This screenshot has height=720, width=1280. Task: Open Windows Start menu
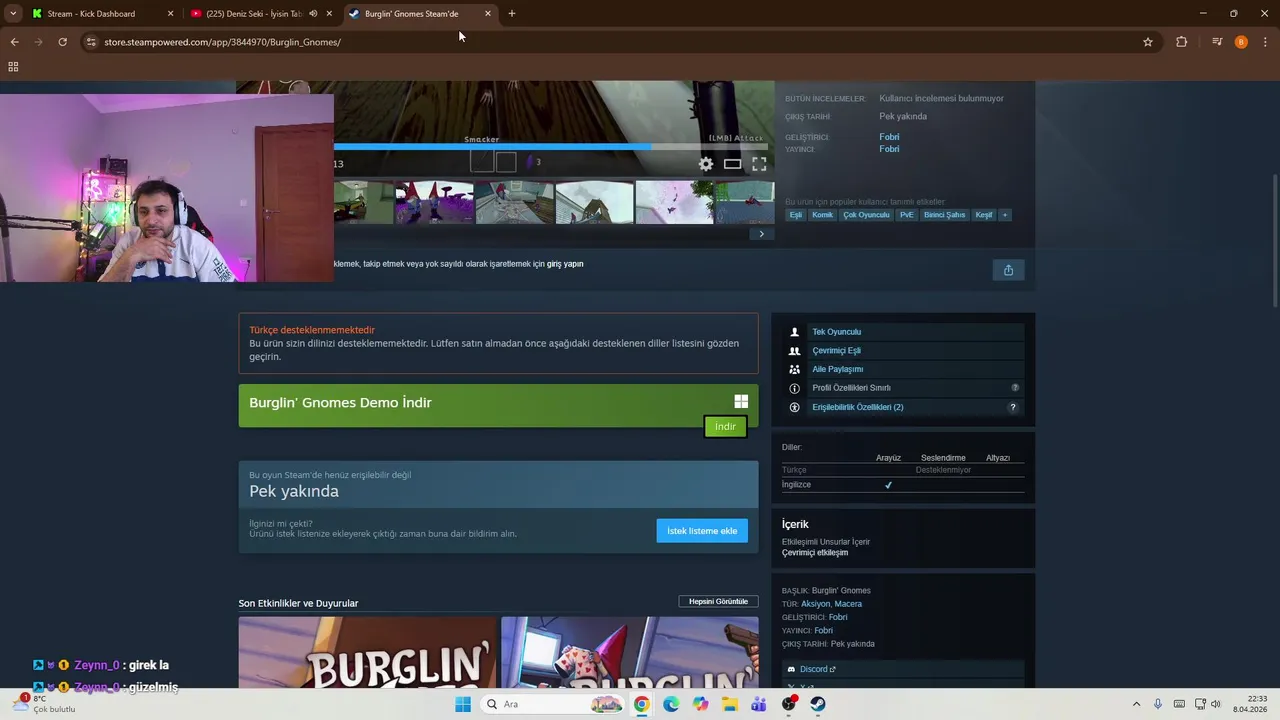[x=463, y=704]
